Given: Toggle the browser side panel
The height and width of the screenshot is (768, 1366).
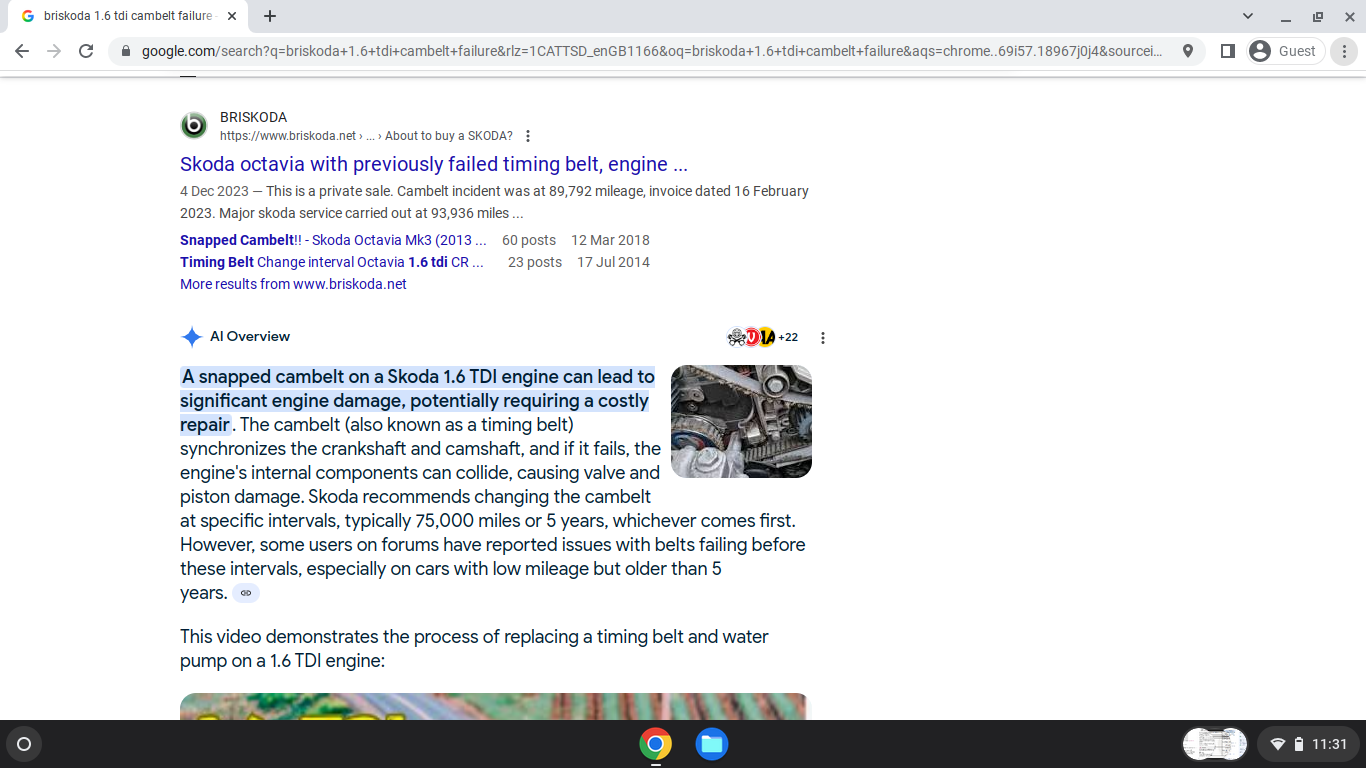Looking at the screenshot, I should click(x=1228, y=51).
